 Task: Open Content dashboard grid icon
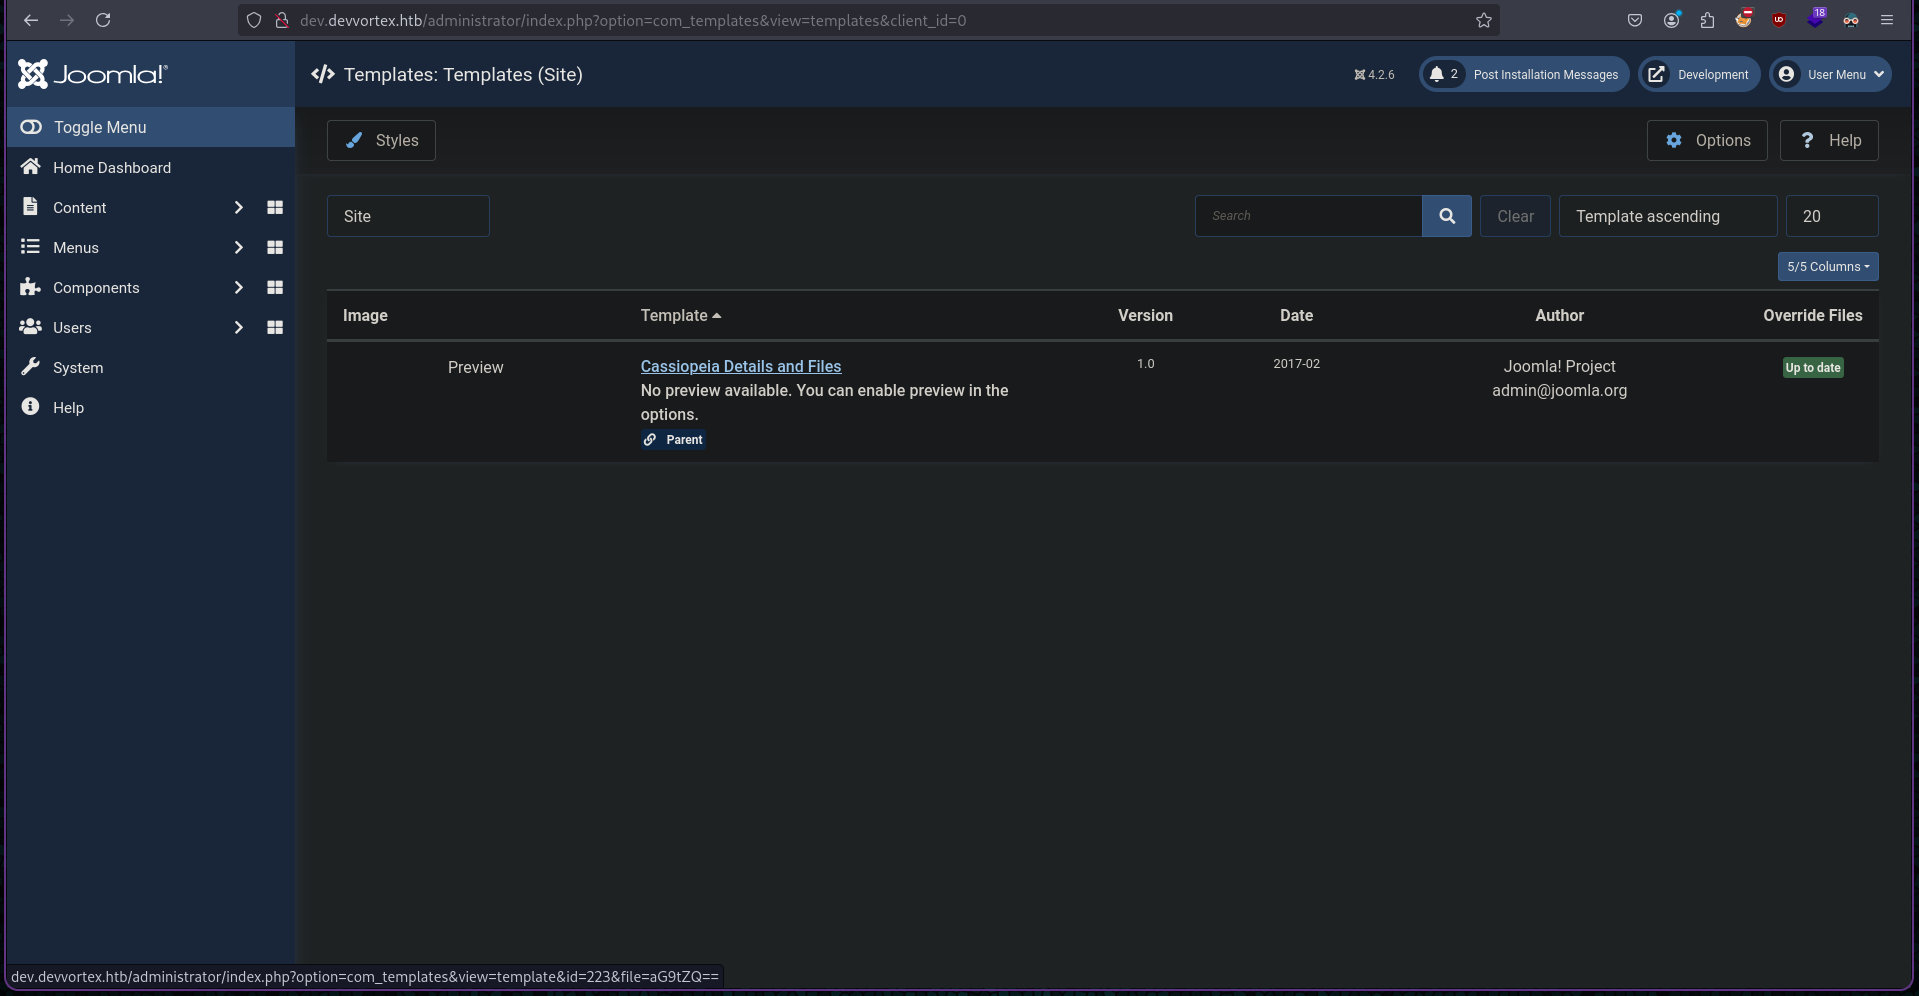click(x=275, y=207)
